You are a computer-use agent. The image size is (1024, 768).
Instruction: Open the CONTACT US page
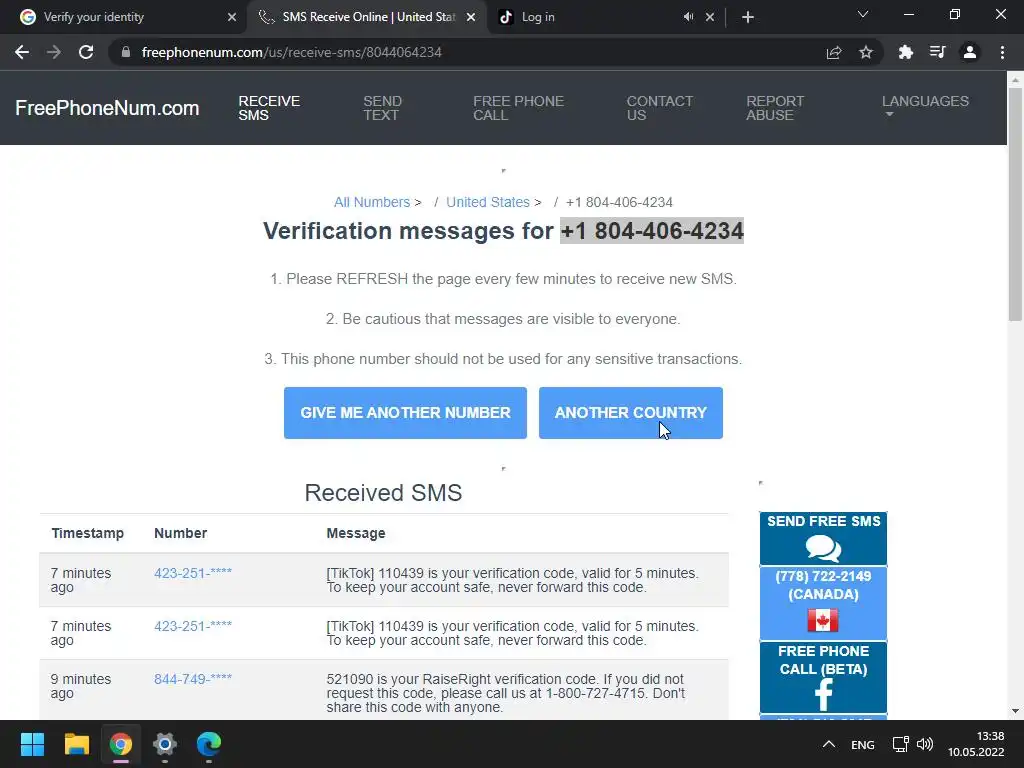click(660, 108)
